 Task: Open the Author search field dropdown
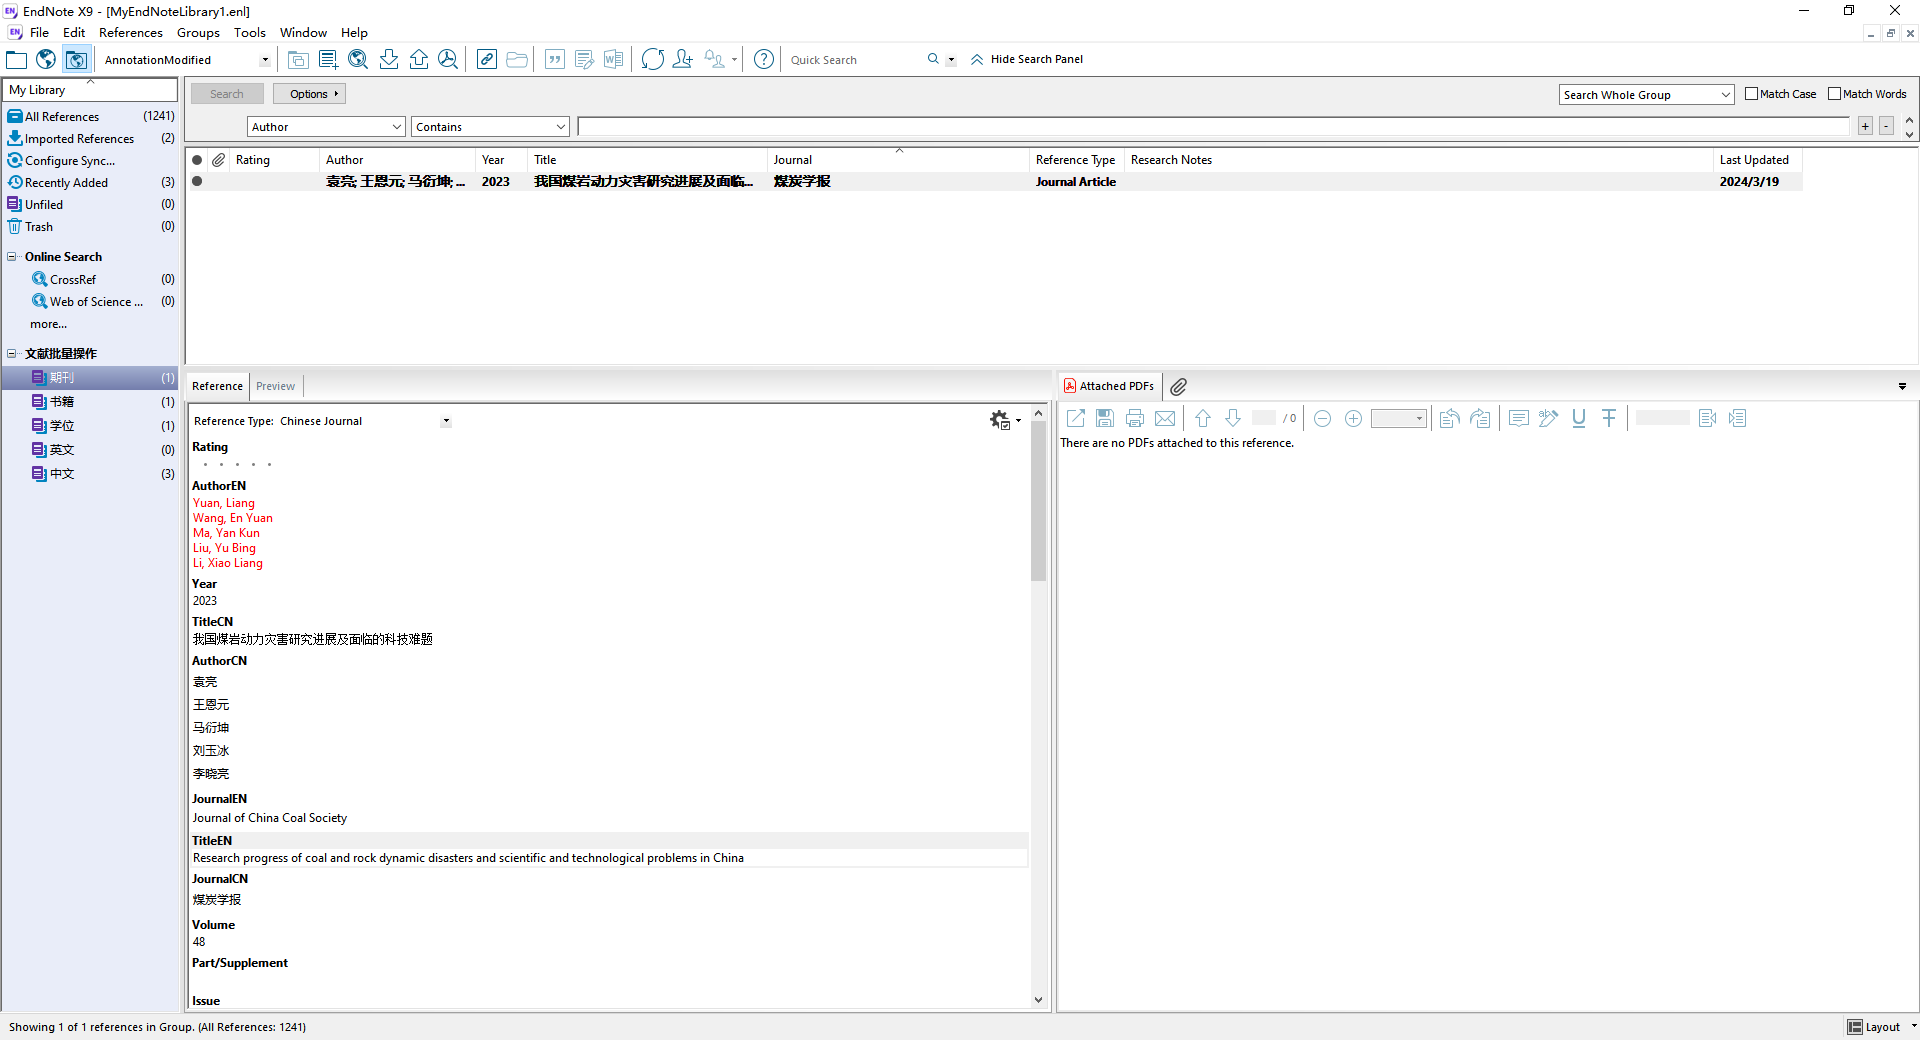click(x=397, y=127)
